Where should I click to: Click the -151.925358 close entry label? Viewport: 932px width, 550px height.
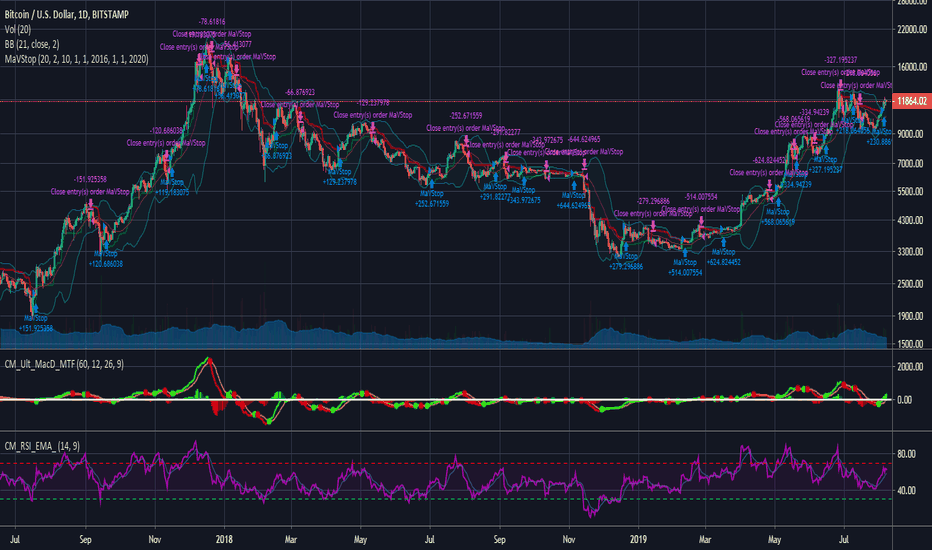[x=90, y=179]
